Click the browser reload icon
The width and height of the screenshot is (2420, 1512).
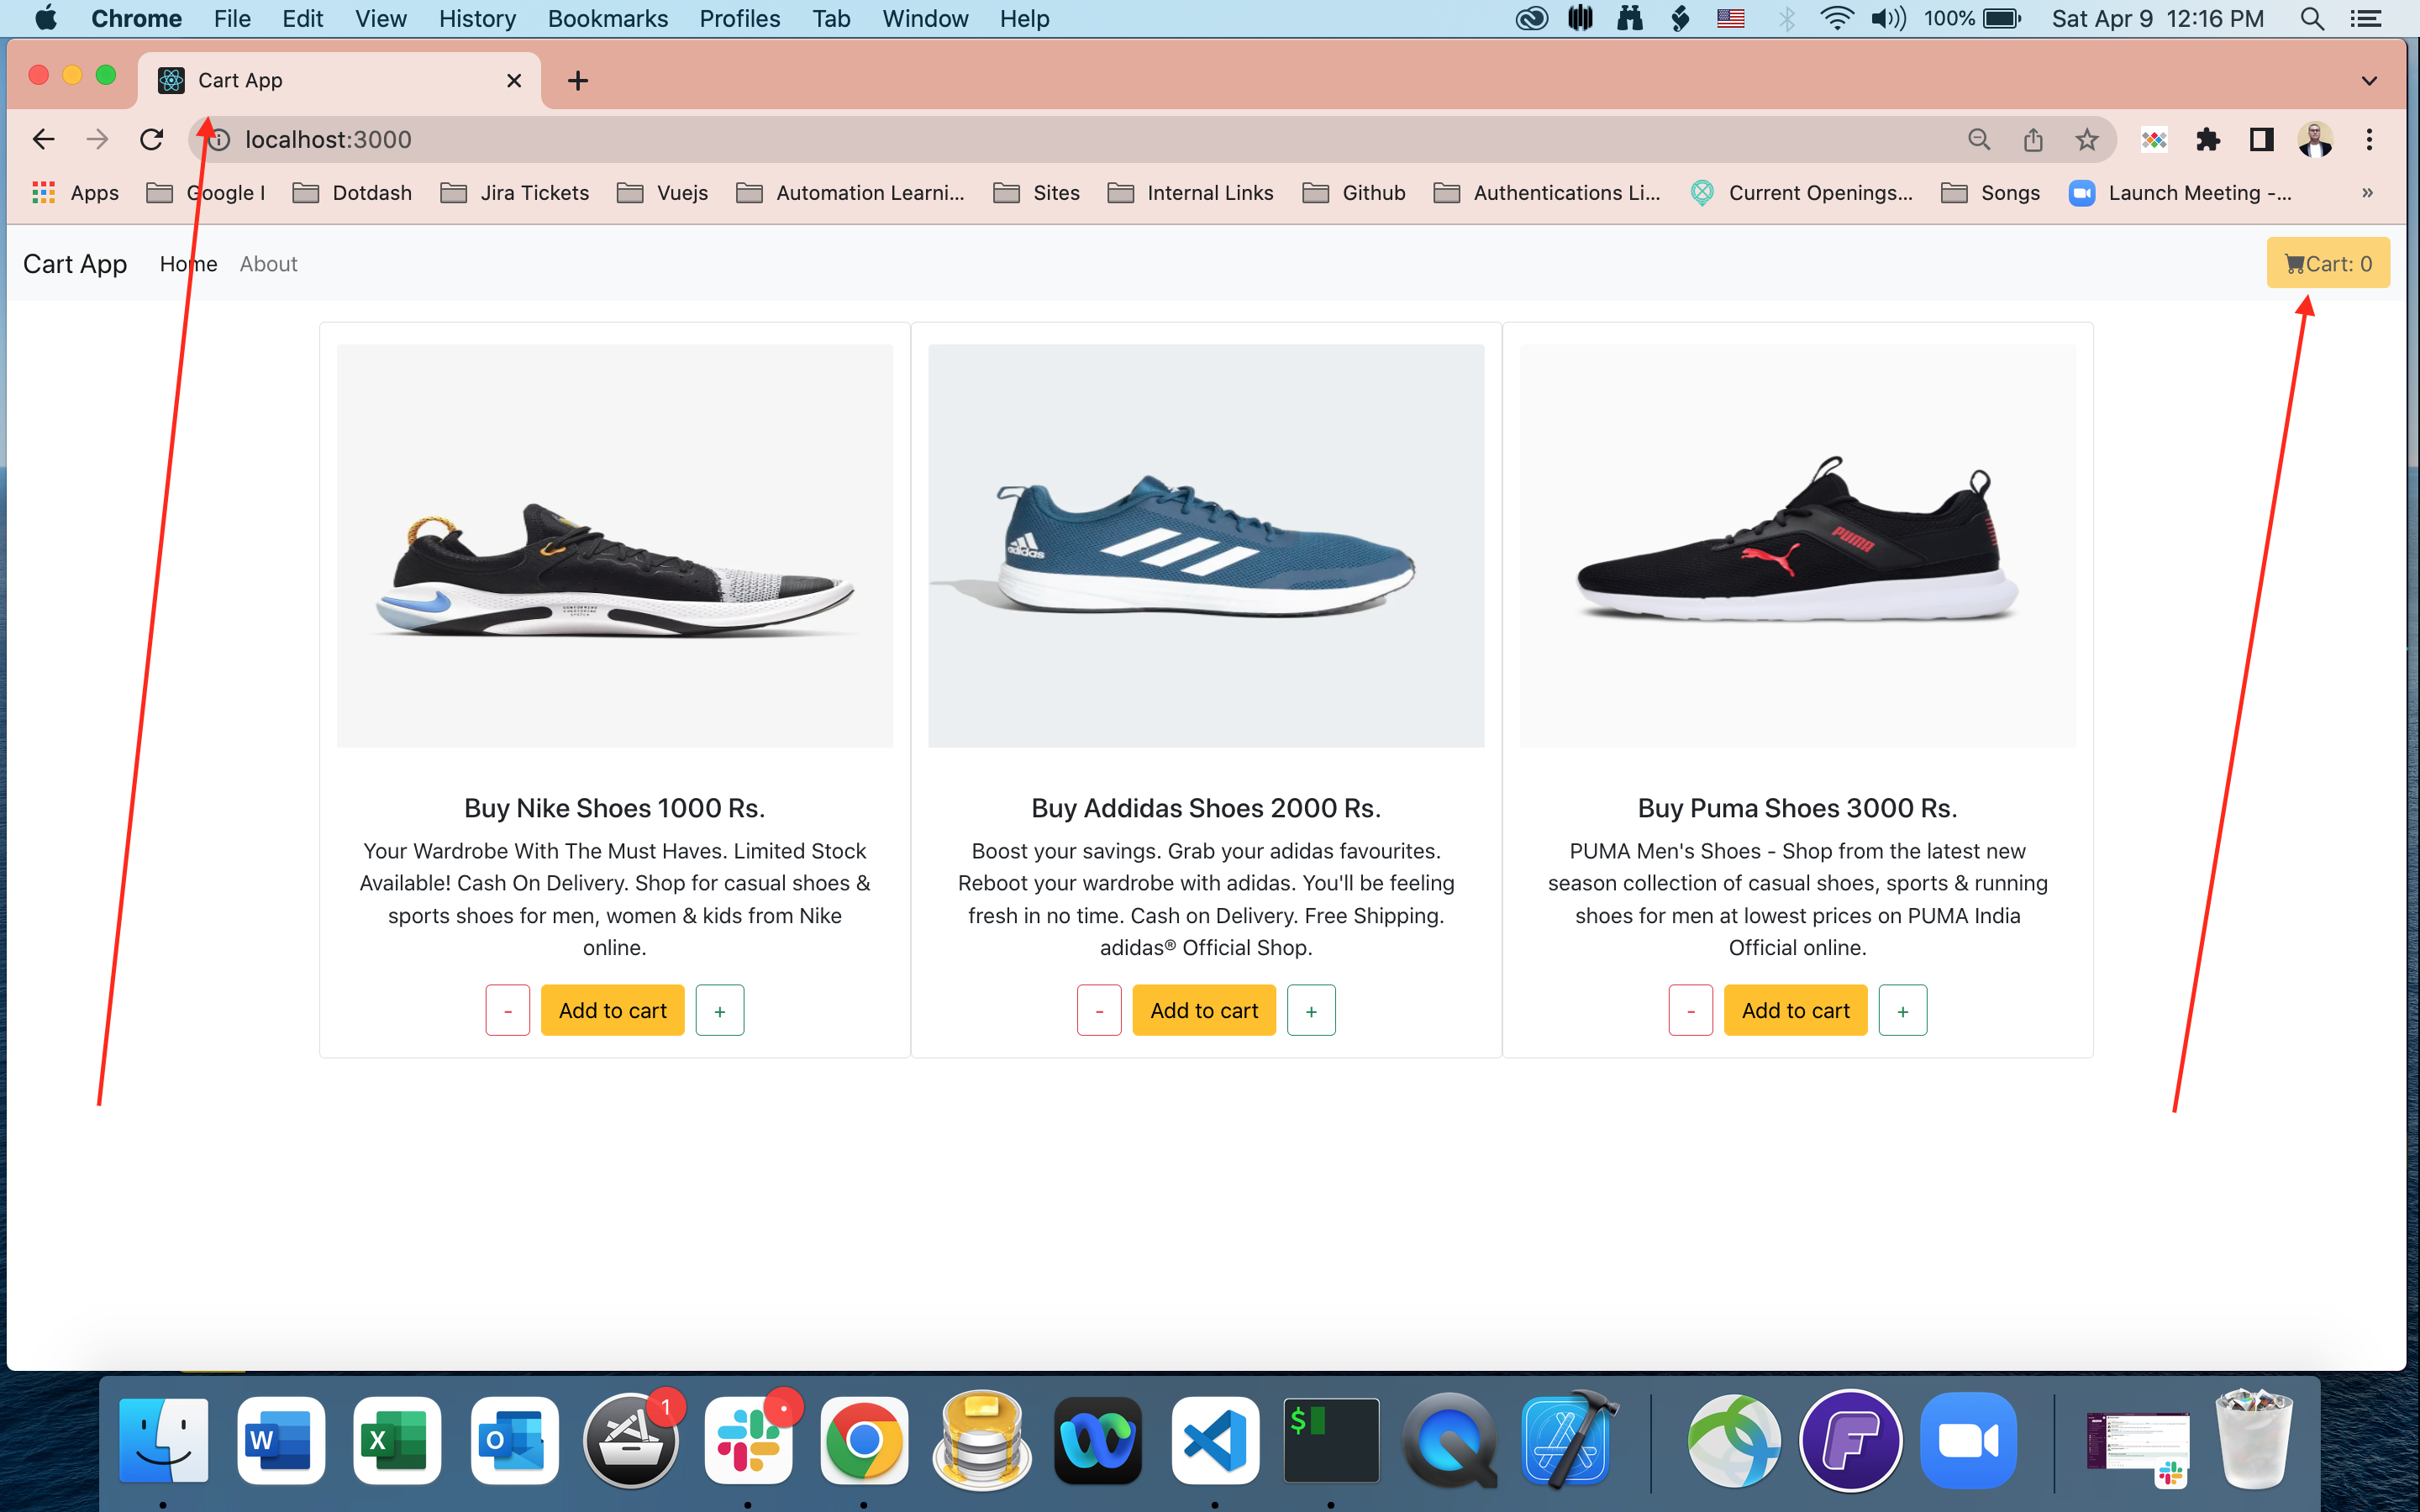[151, 140]
